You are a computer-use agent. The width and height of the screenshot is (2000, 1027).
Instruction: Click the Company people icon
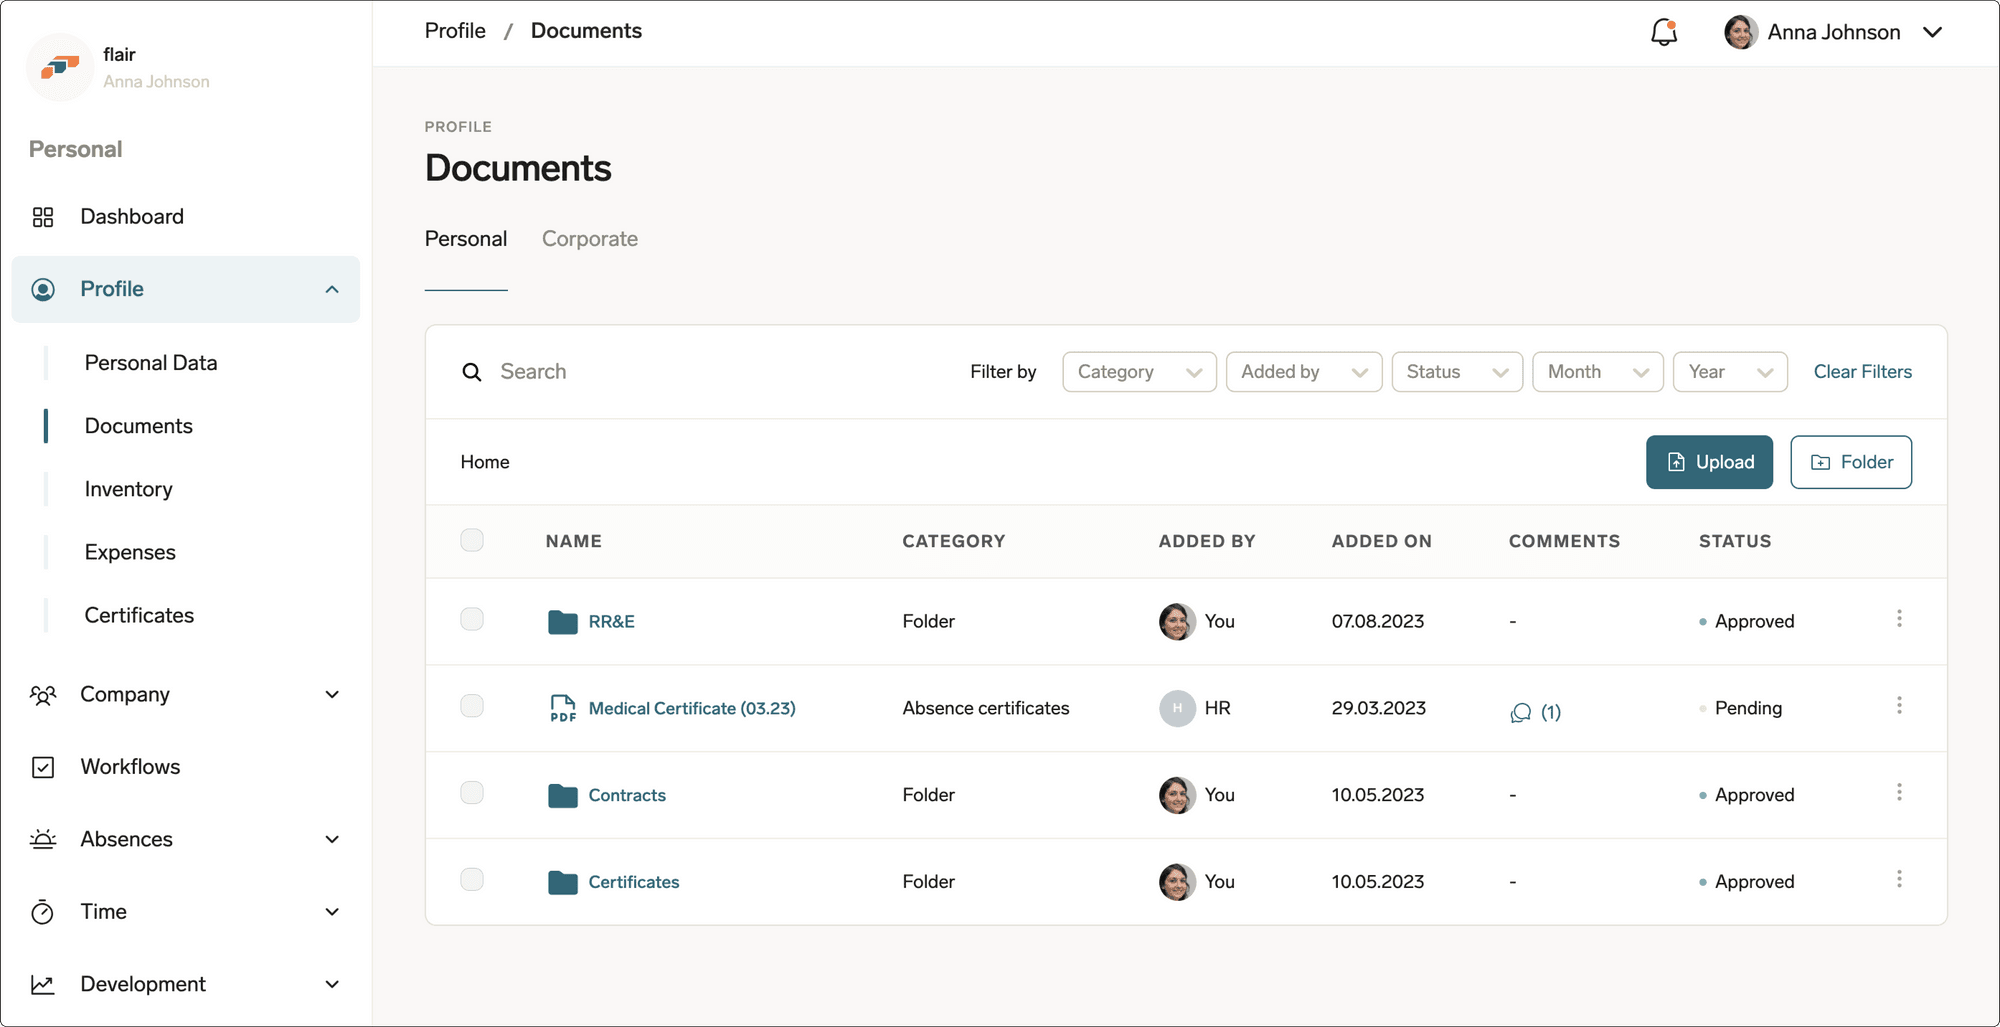click(x=43, y=695)
